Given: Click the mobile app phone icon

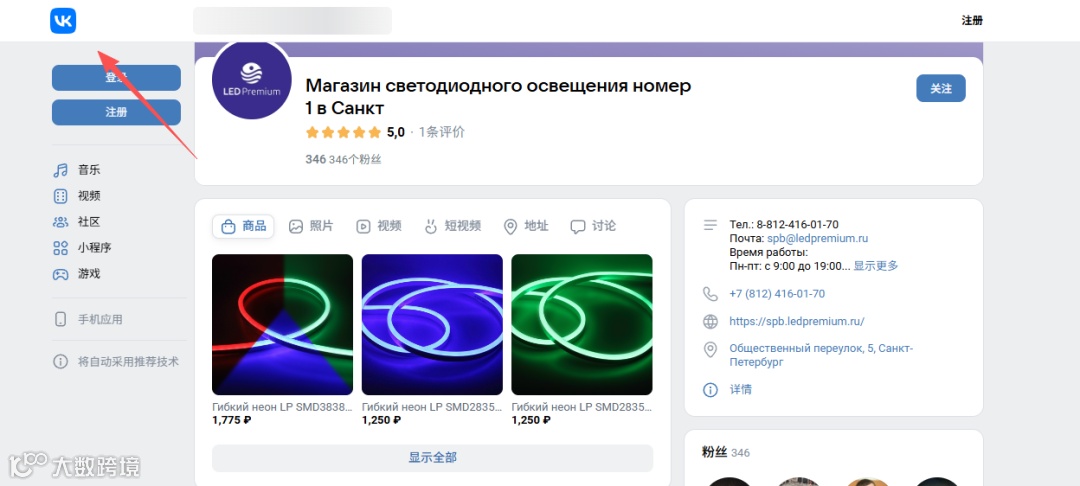Looking at the screenshot, I should click(61, 319).
